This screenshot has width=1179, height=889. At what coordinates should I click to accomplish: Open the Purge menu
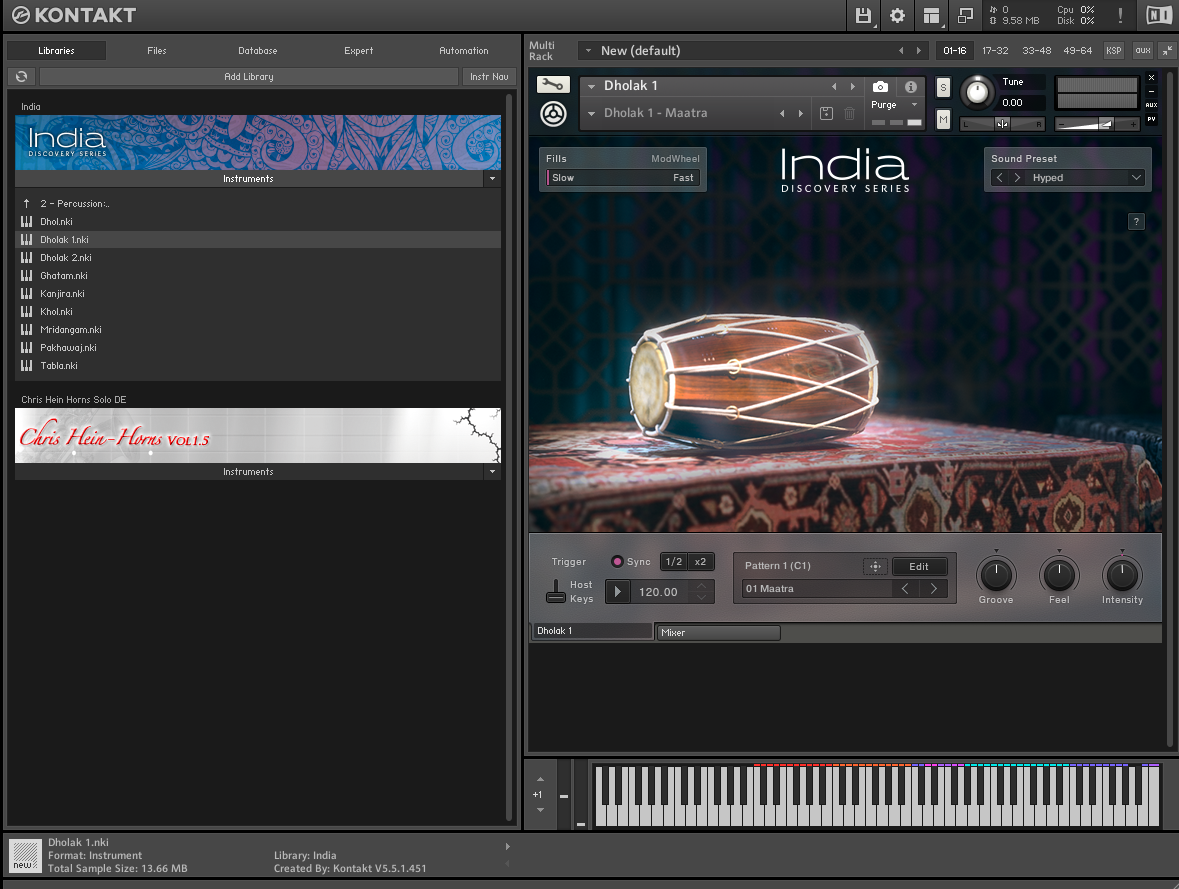point(895,105)
